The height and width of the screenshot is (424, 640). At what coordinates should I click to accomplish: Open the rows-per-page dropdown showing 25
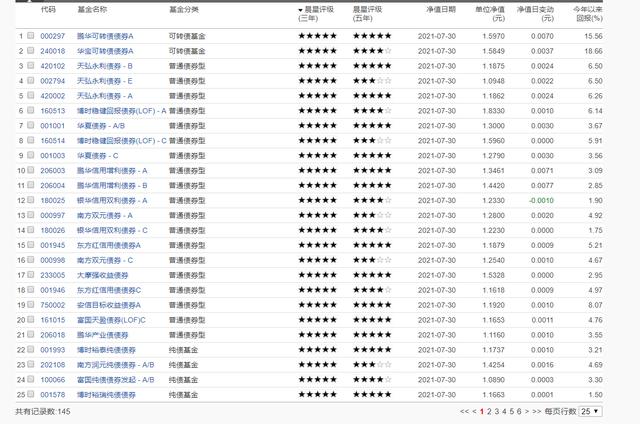click(x=590, y=411)
